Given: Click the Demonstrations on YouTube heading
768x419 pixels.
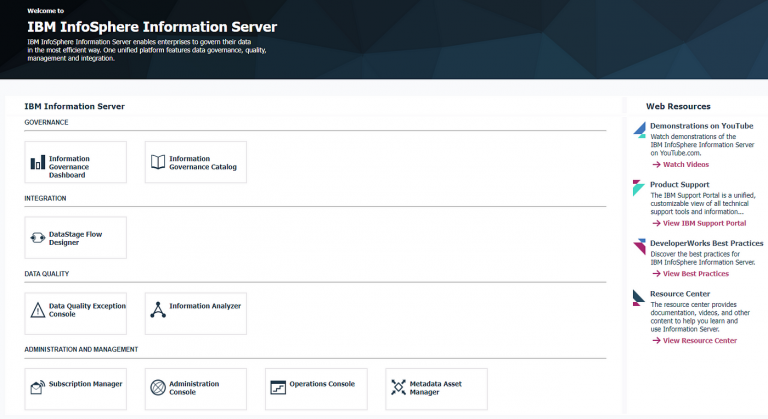Looking at the screenshot, I should pos(701,126).
